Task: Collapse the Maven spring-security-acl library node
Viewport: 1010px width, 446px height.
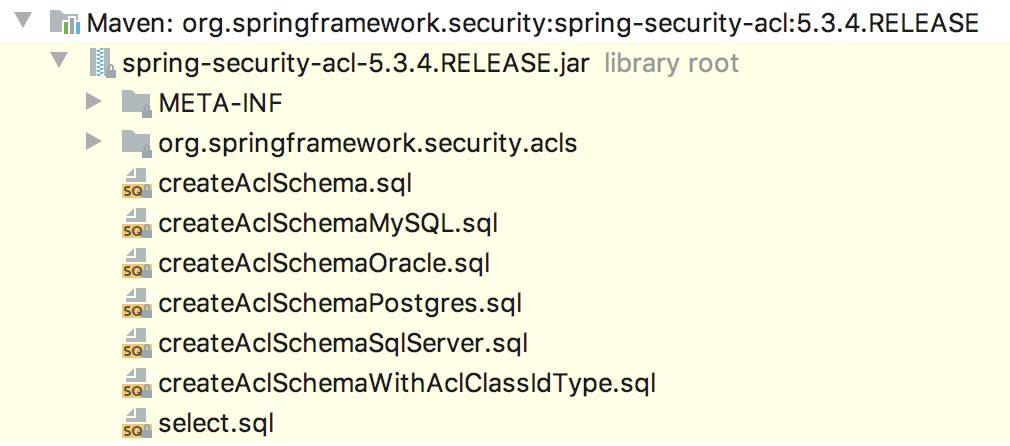Action: pos(24,21)
